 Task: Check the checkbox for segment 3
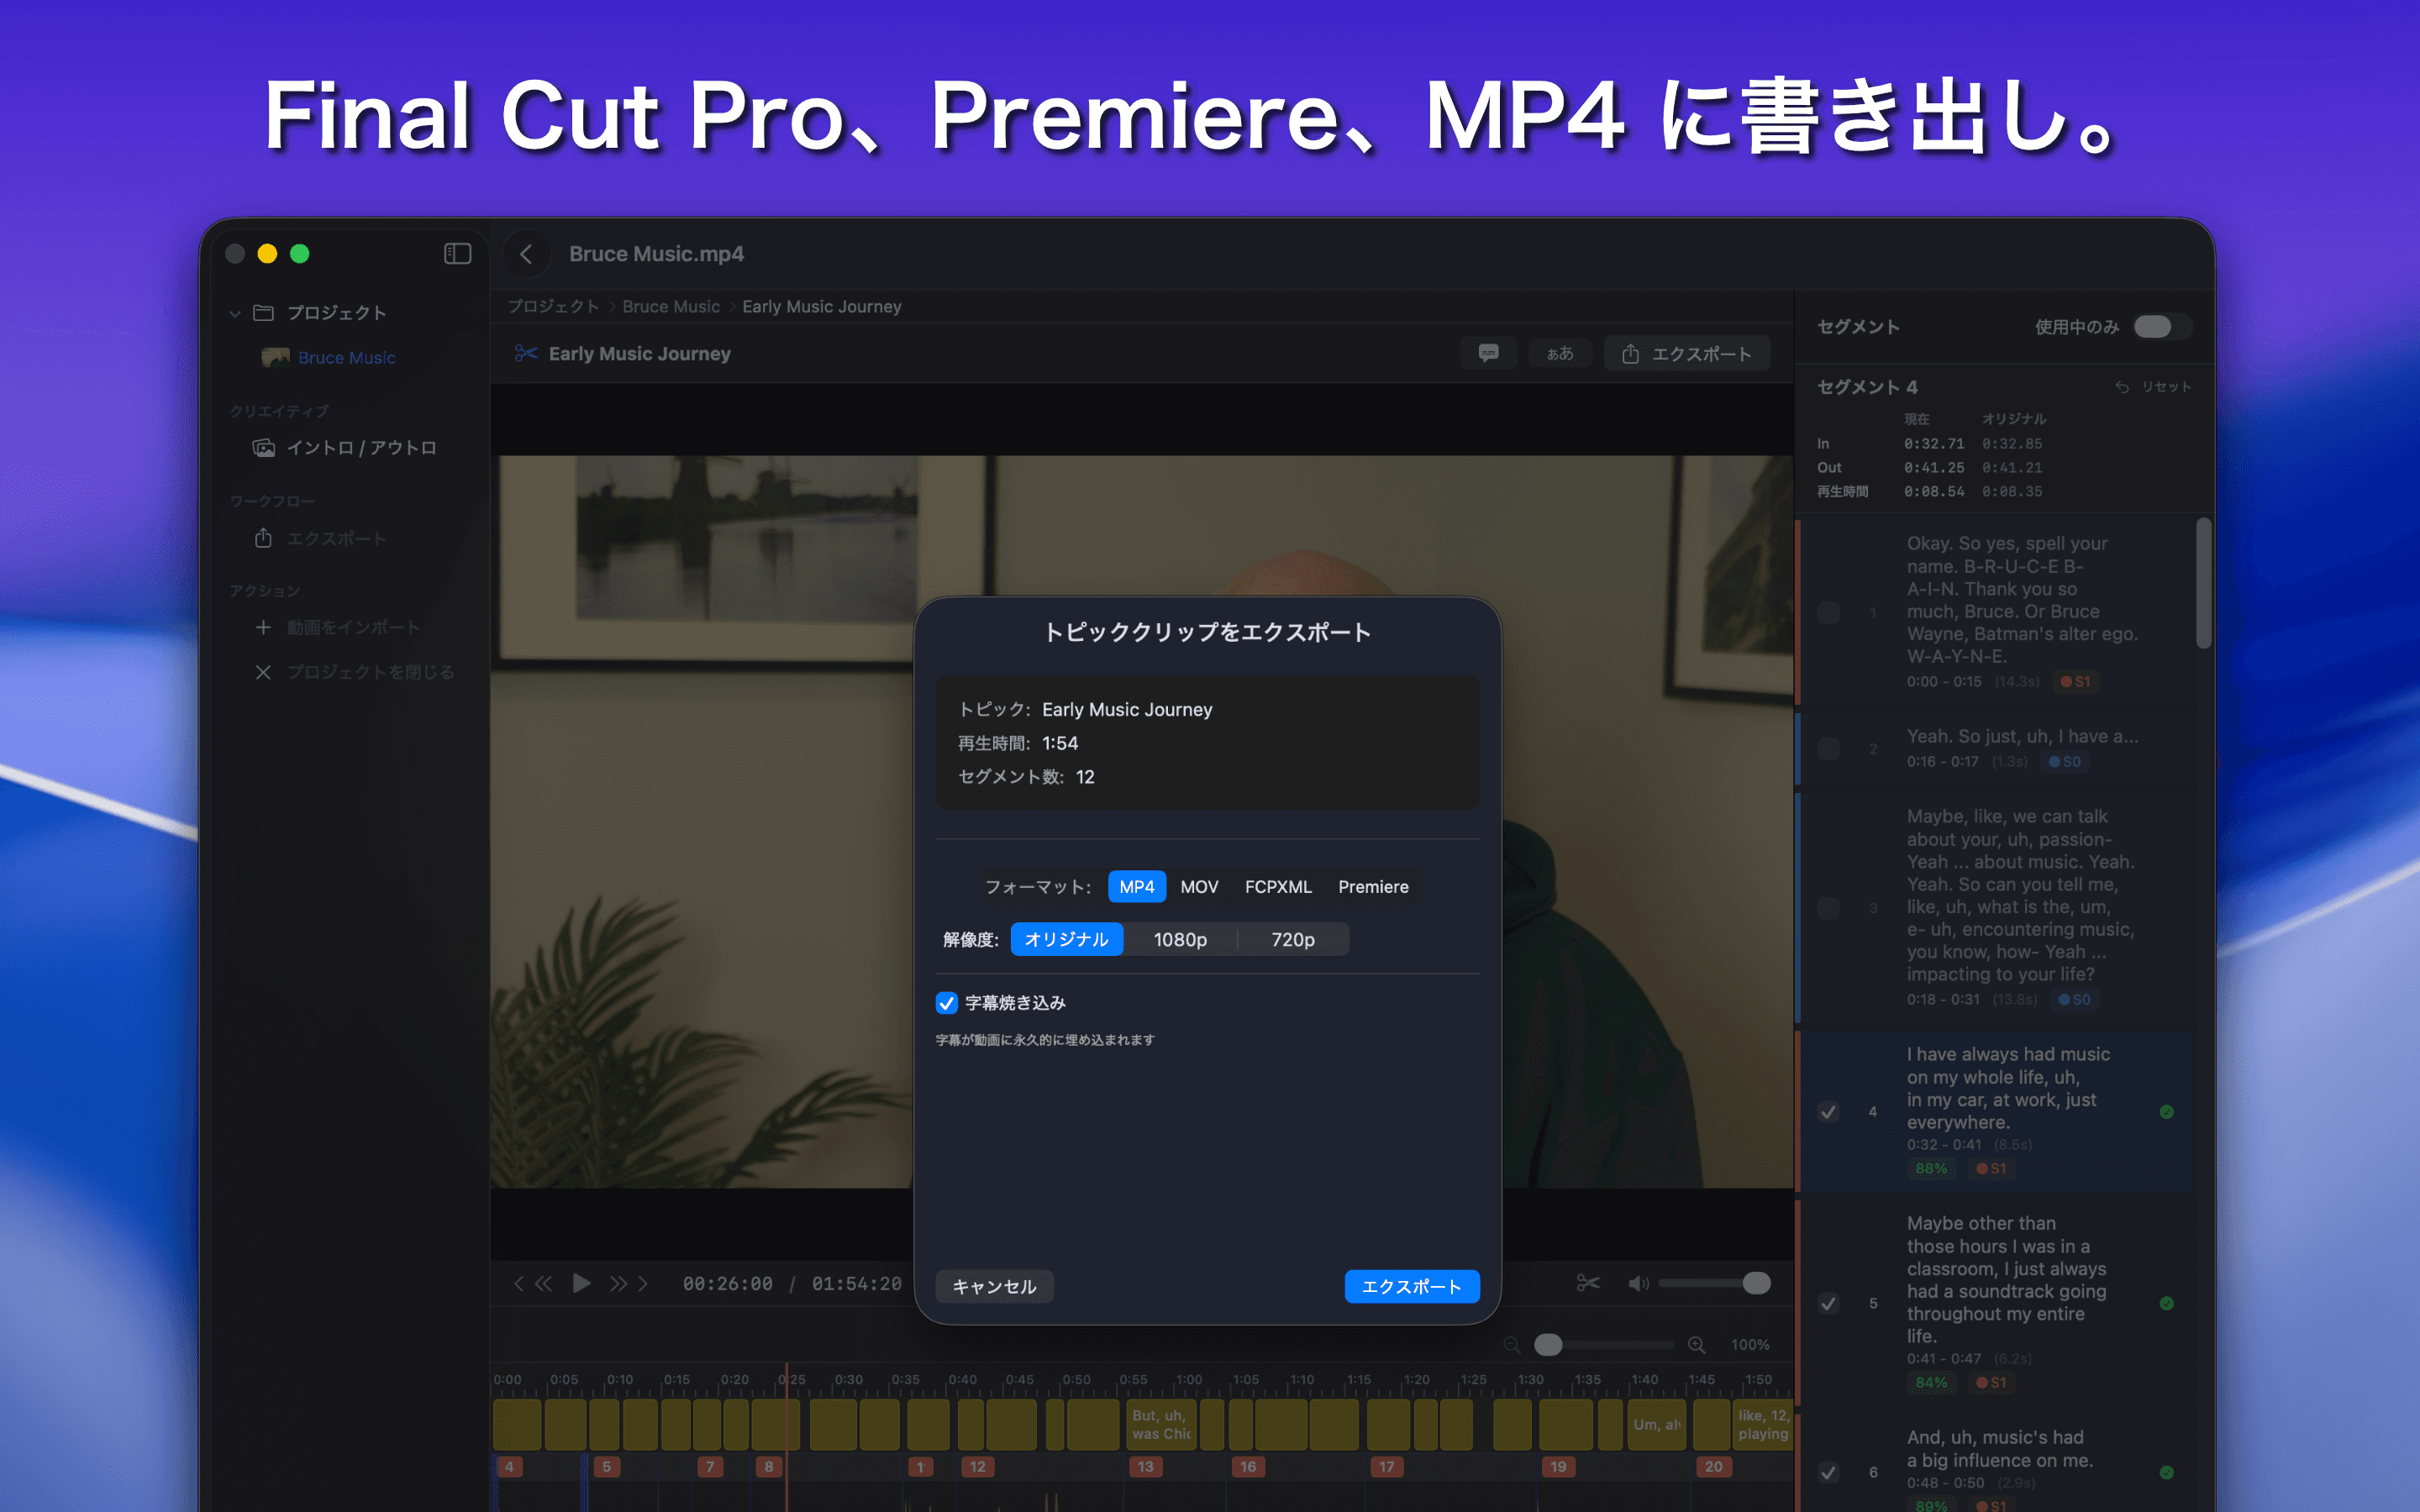pos(1828,908)
